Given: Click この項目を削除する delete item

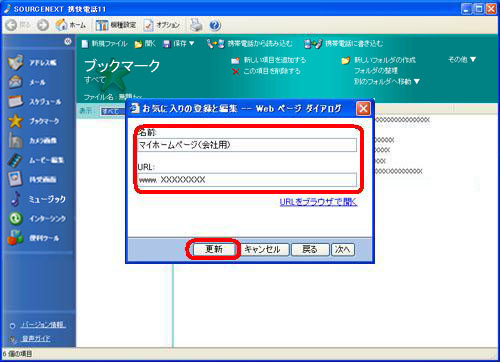Looking at the screenshot, I should 266,71.
